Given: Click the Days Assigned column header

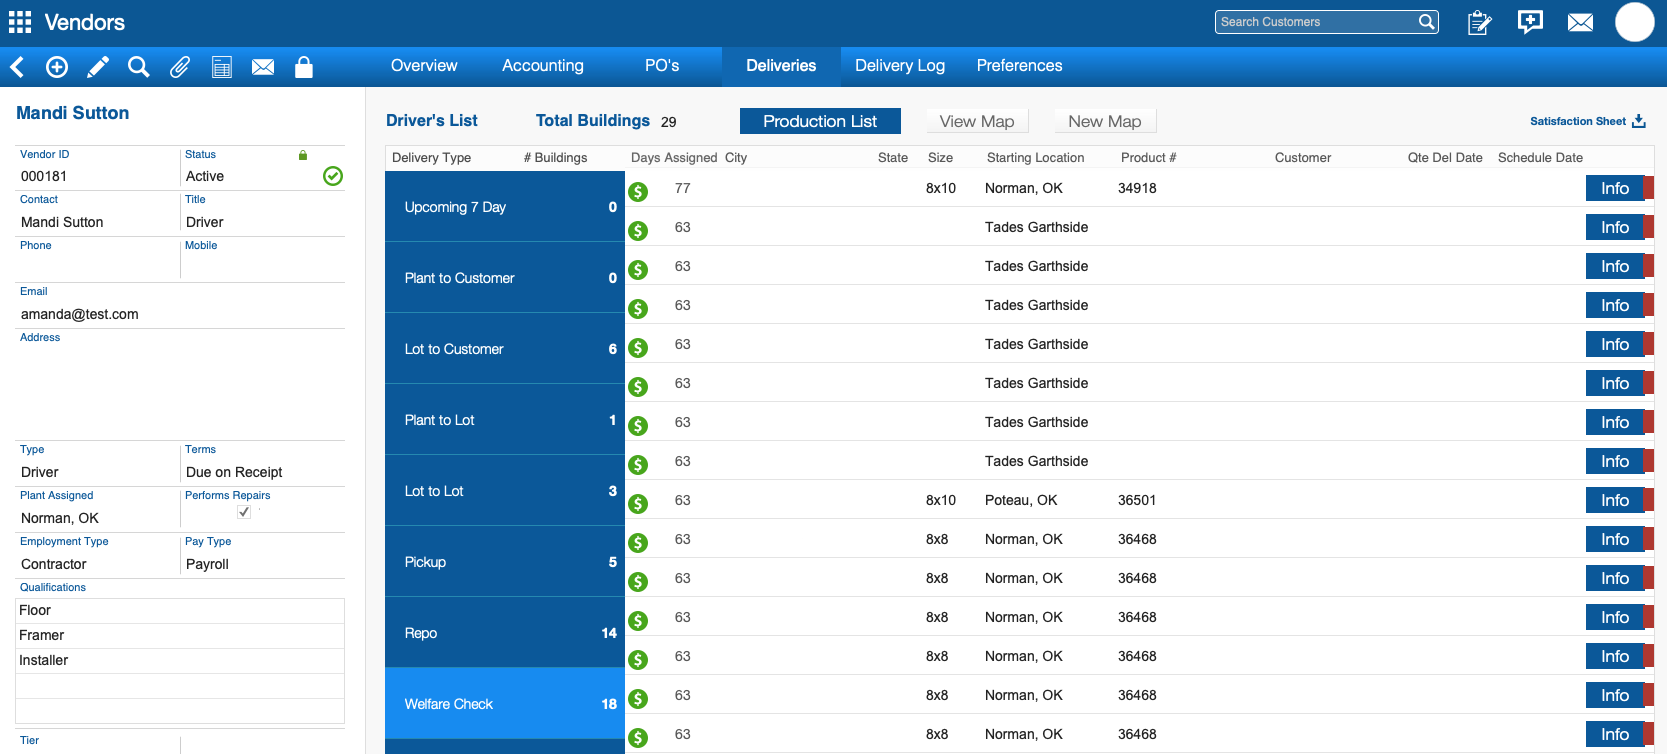Looking at the screenshot, I should point(674,158).
